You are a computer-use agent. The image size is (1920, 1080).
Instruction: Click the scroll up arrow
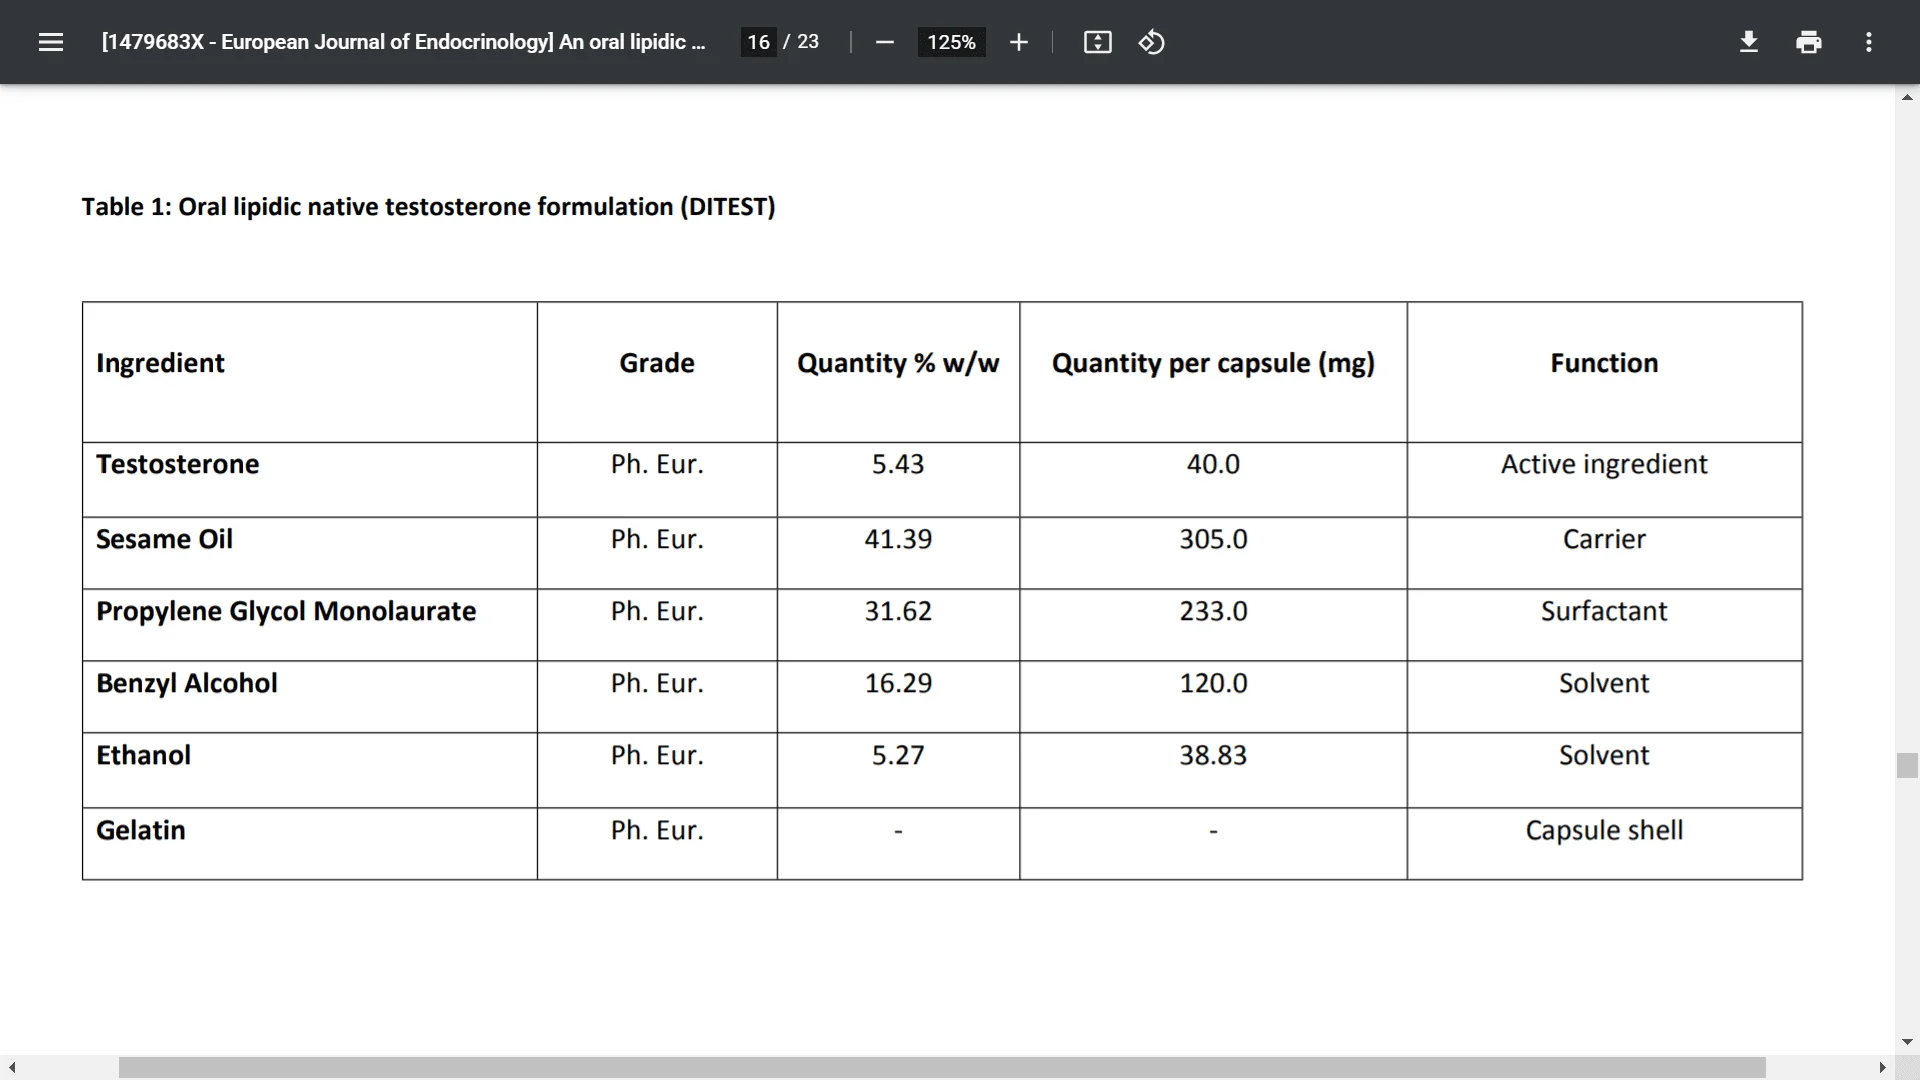coord(1907,97)
